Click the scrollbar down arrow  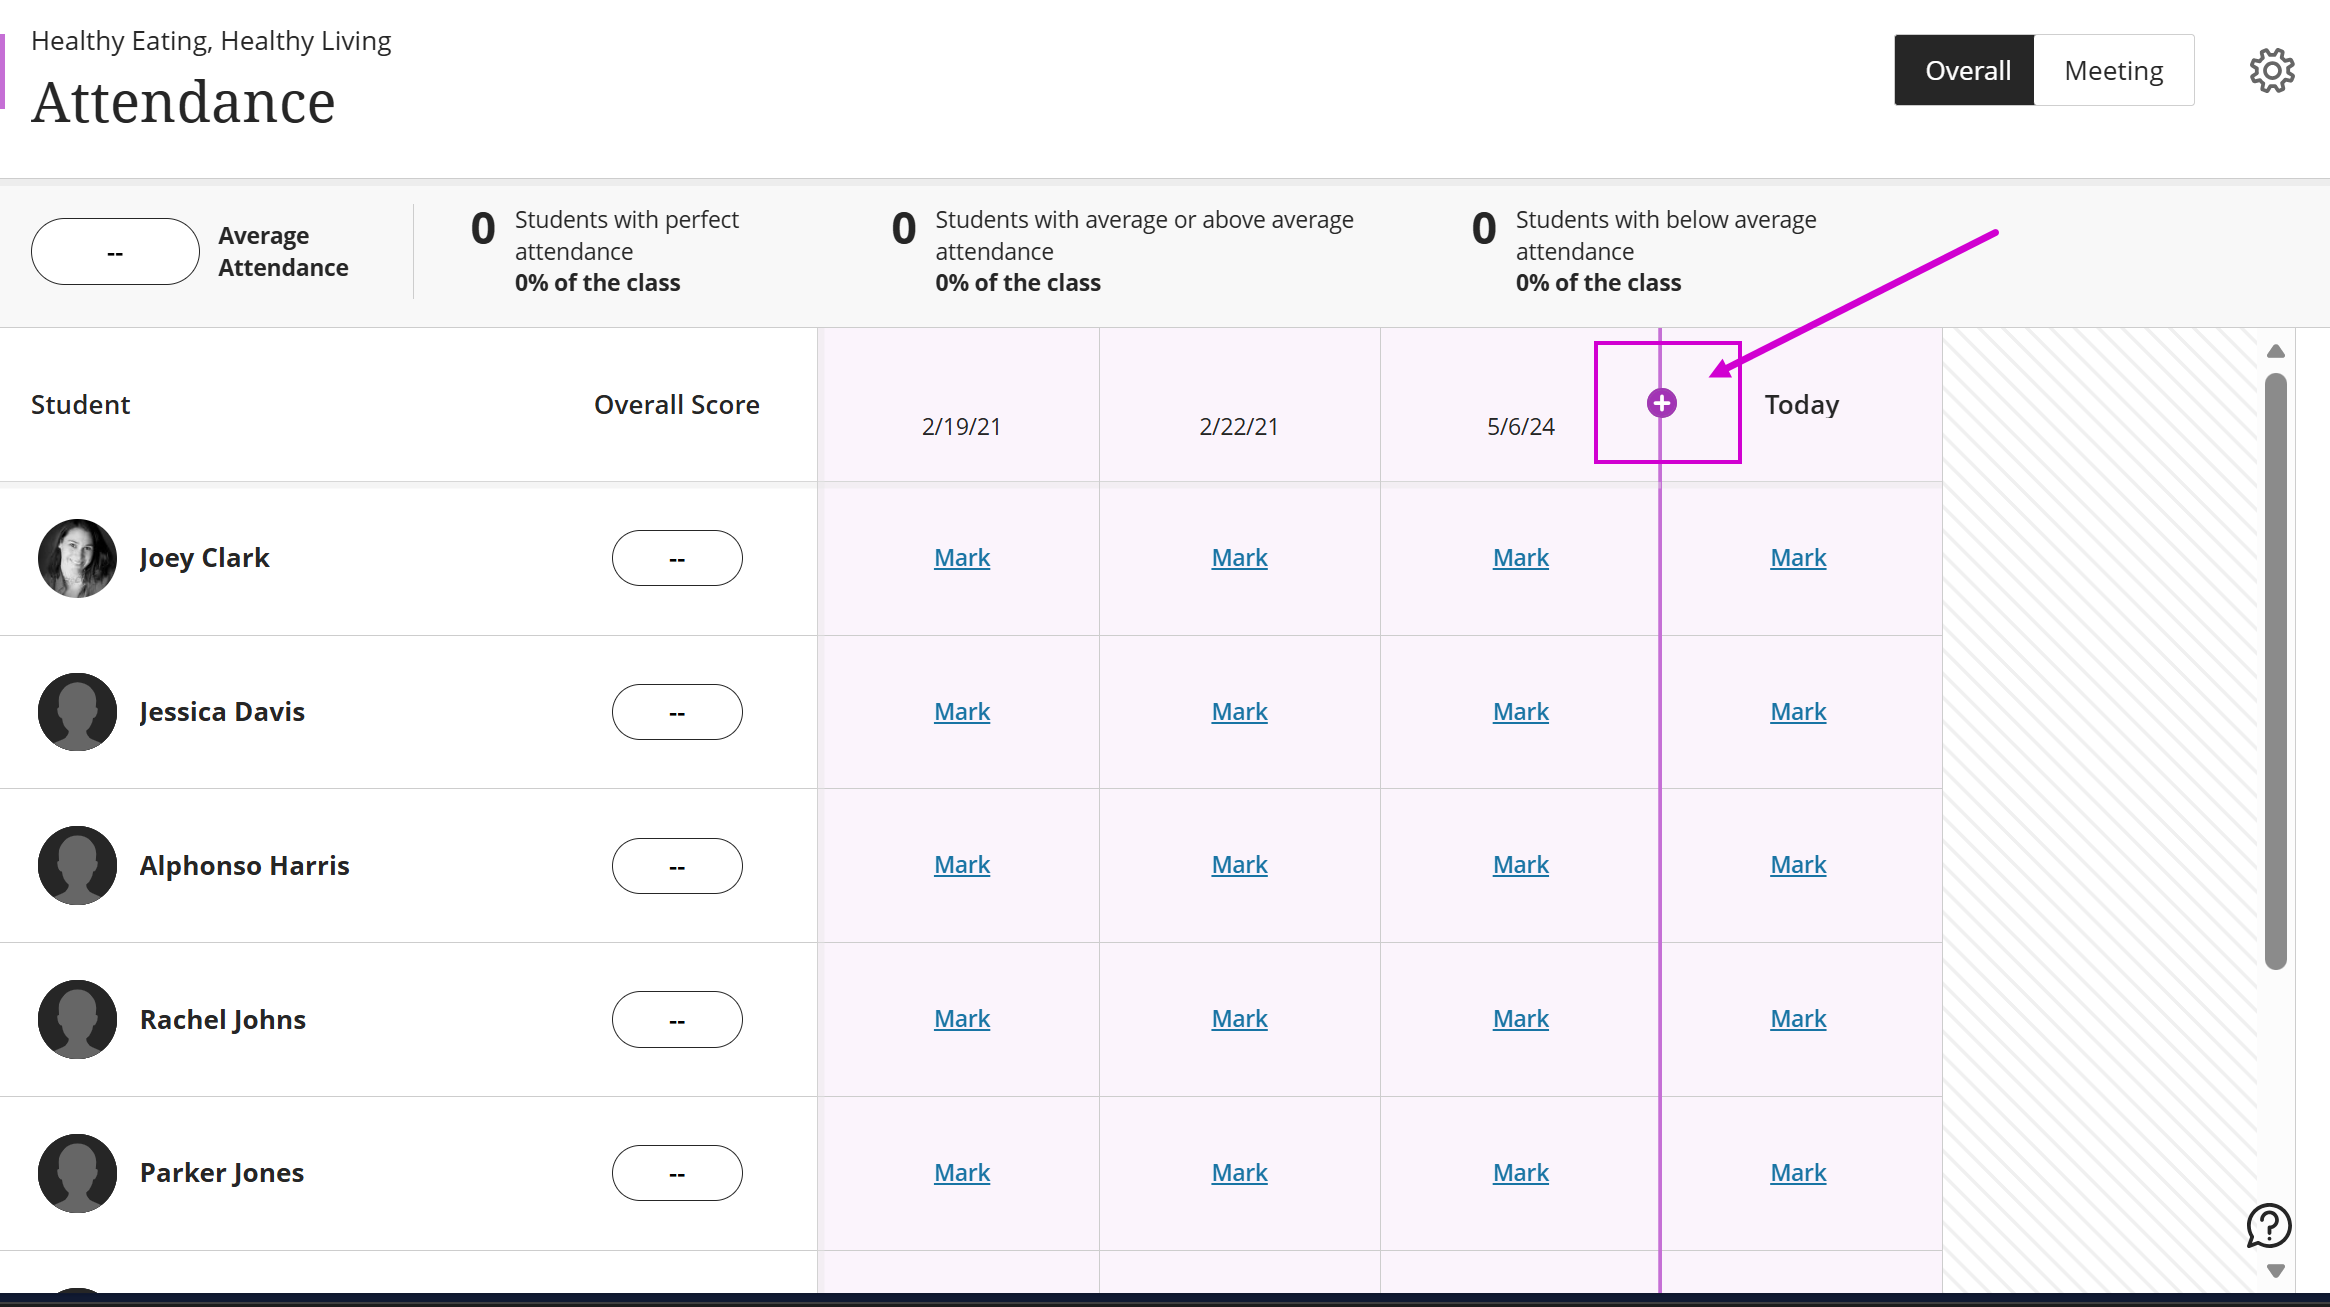(x=2276, y=1271)
